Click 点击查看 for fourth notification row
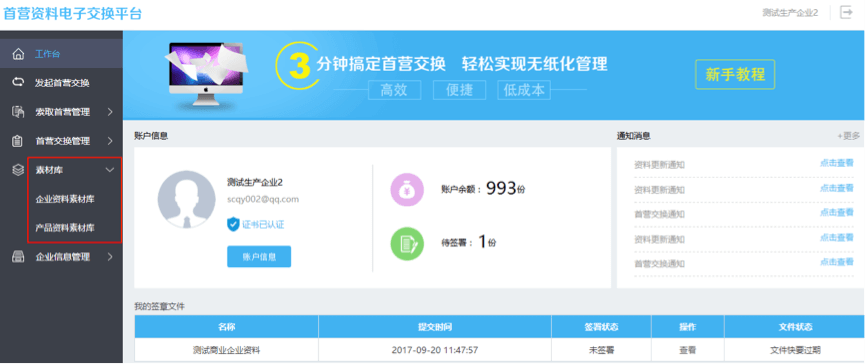Image resolution: width=865 pixels, height=364 pixels. click(x=836, y=237)
